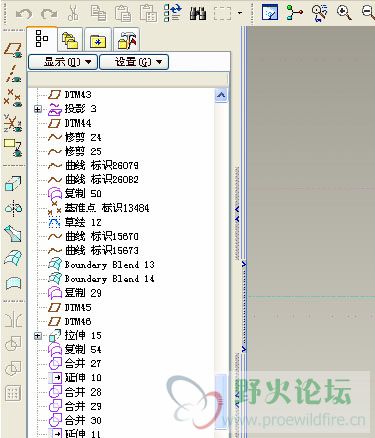
Task: Select the Revolve tool icon
Action: [x=13, y=209]
